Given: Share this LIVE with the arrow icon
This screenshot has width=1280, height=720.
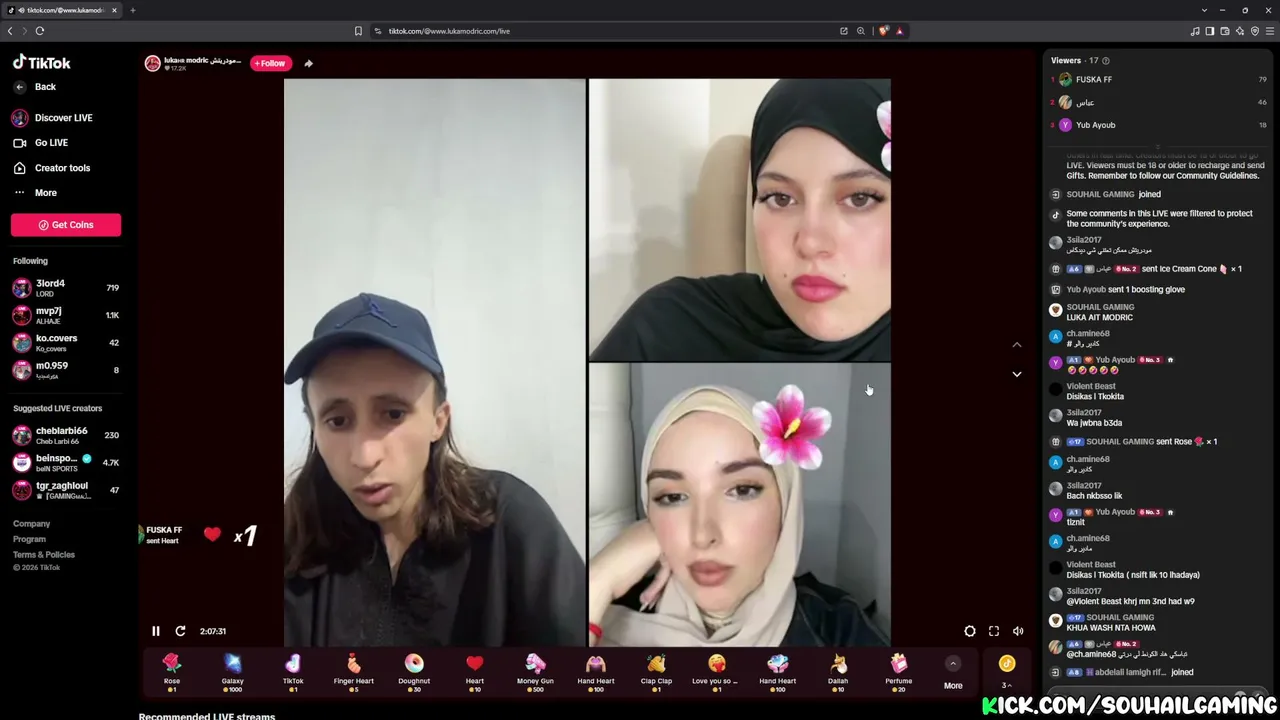Looking at the screenshot, I should [308, 63].
